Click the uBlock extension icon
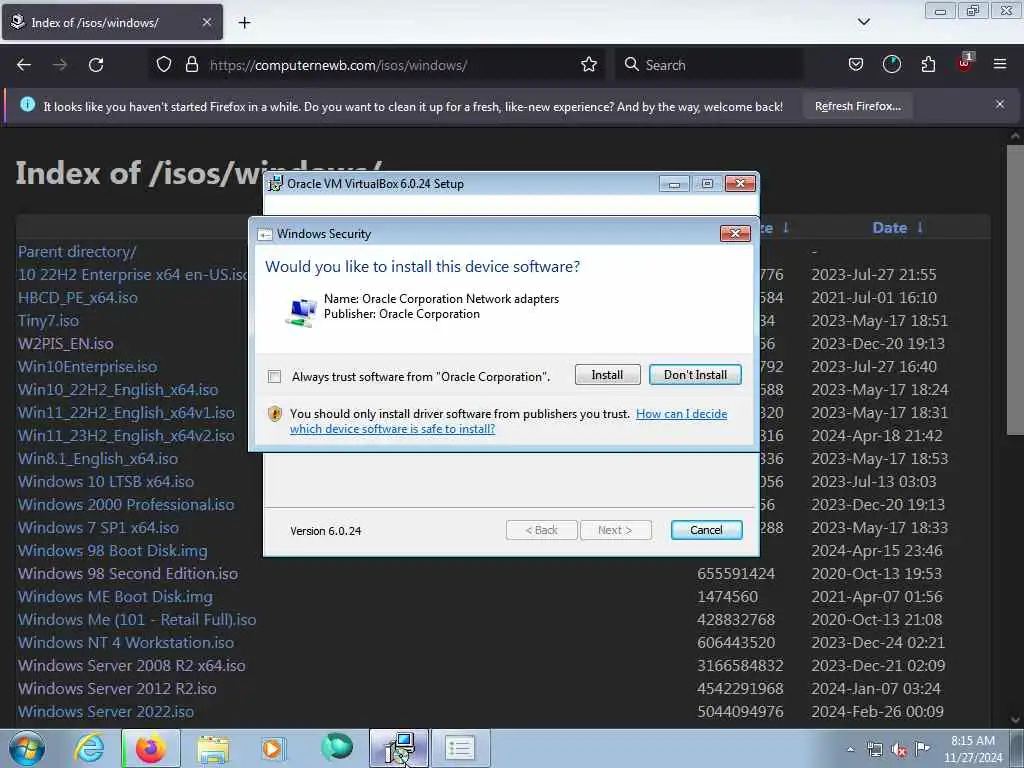 pos(965,63)
